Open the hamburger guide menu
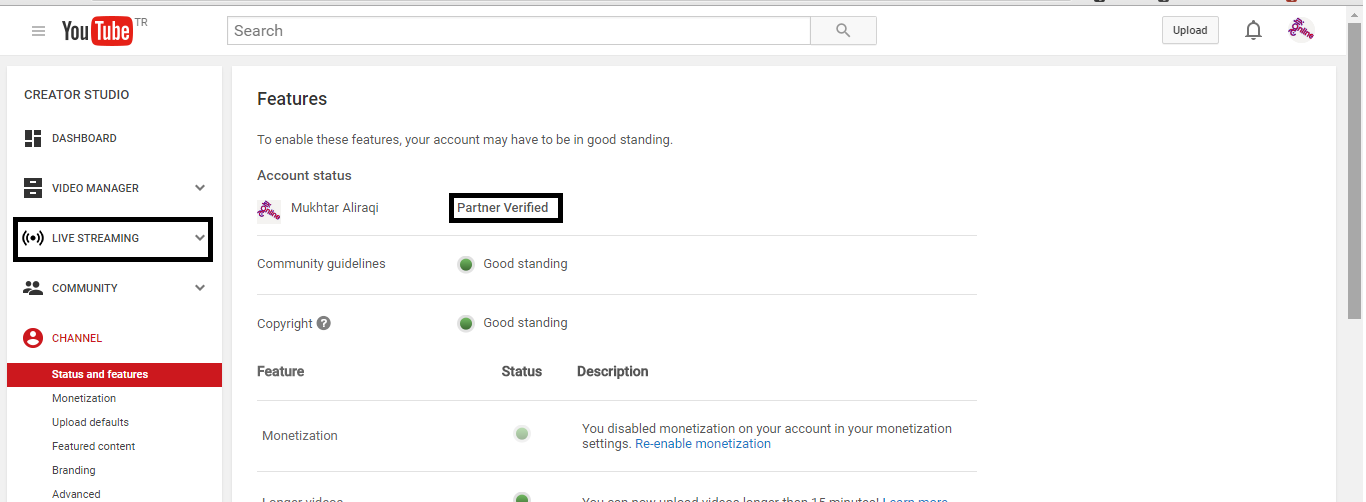The image size is (1366, 502). pos(39,31)
